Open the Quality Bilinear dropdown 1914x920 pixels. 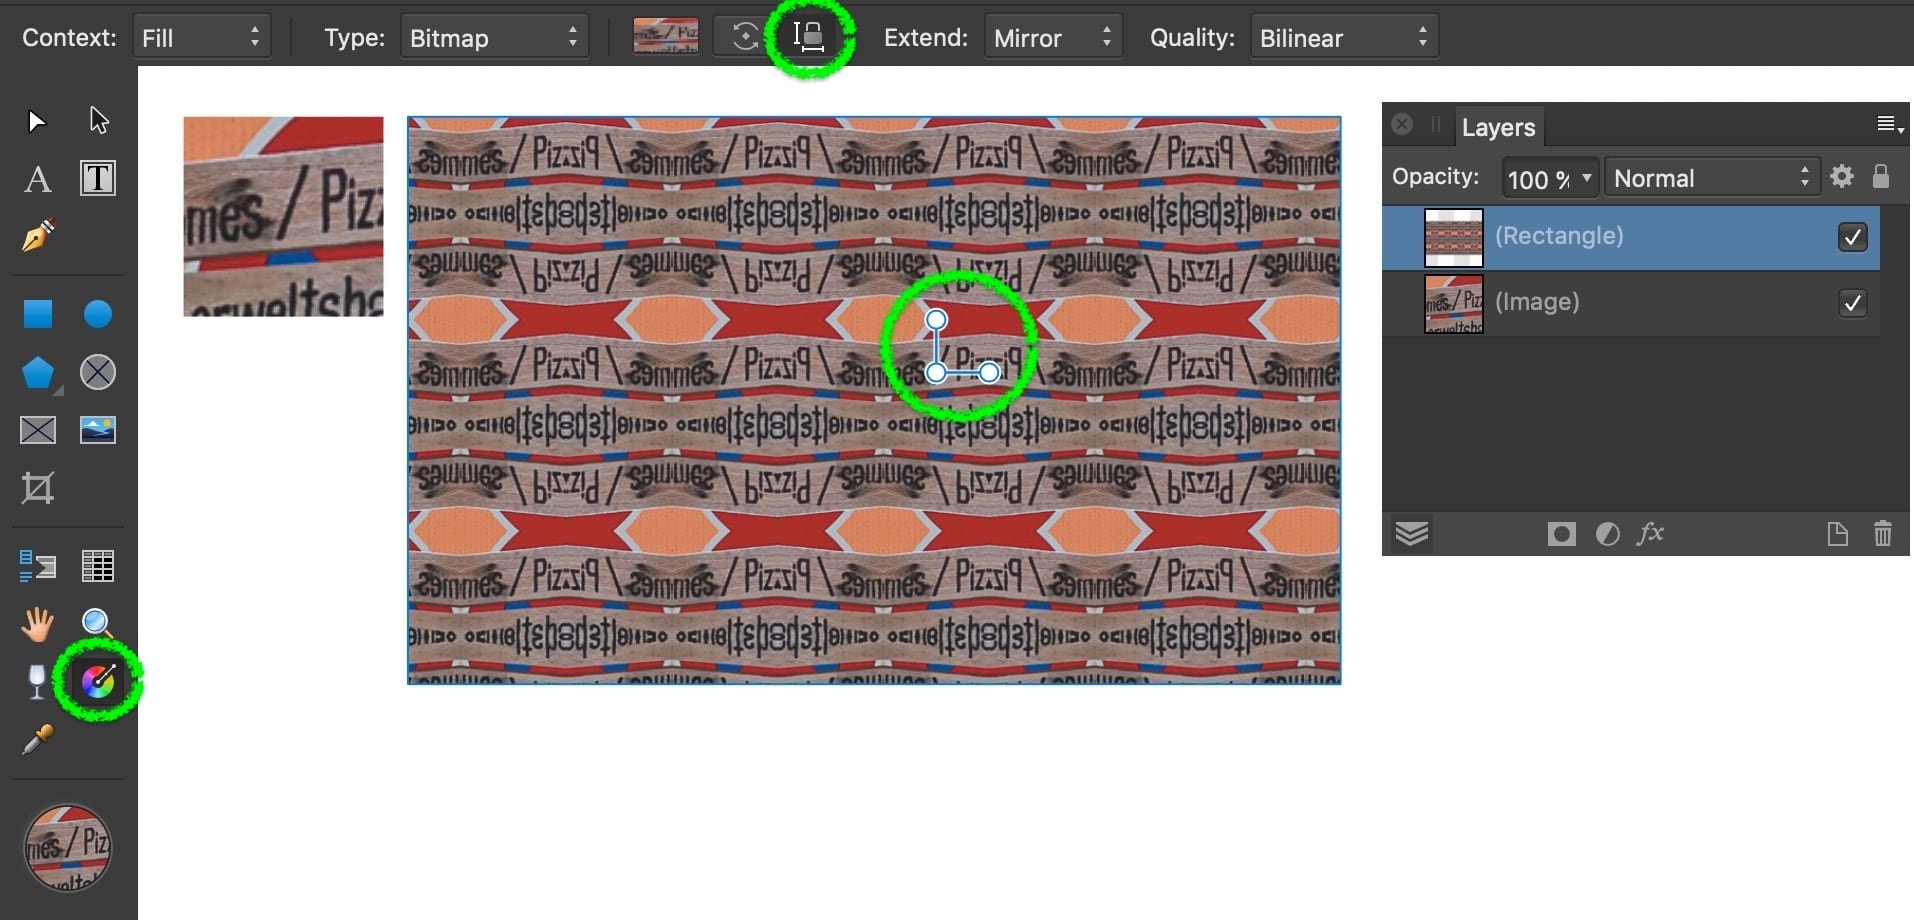(x=1344, y=38)
